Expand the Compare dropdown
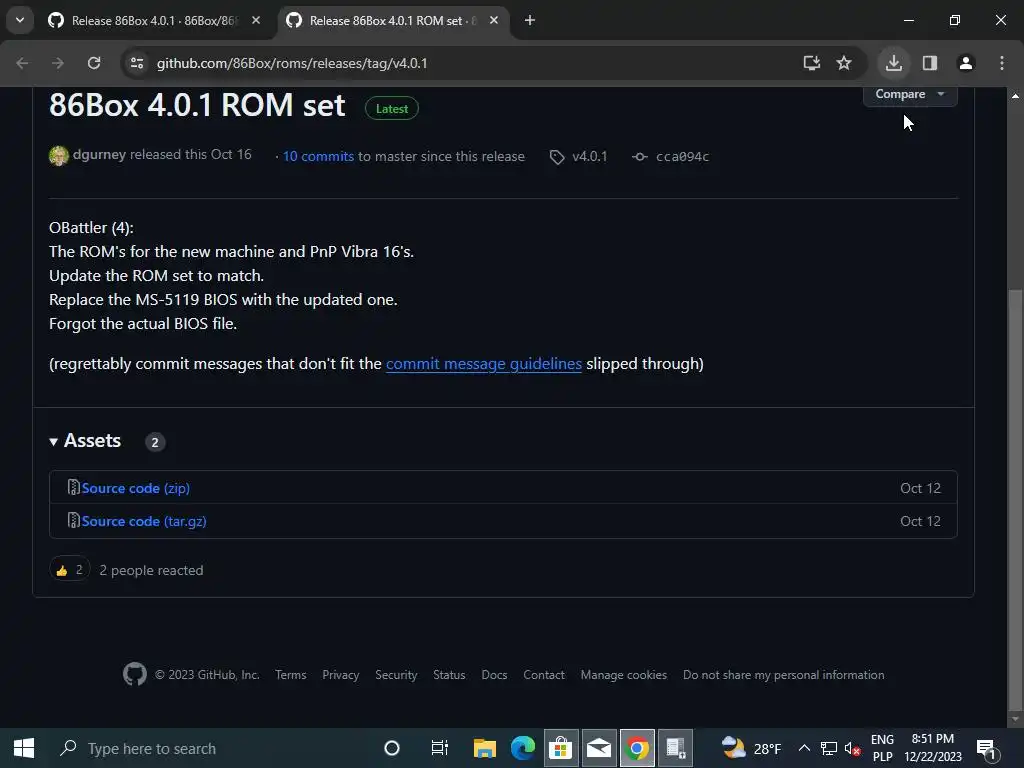1024x768 pixels. pos(910,94)
